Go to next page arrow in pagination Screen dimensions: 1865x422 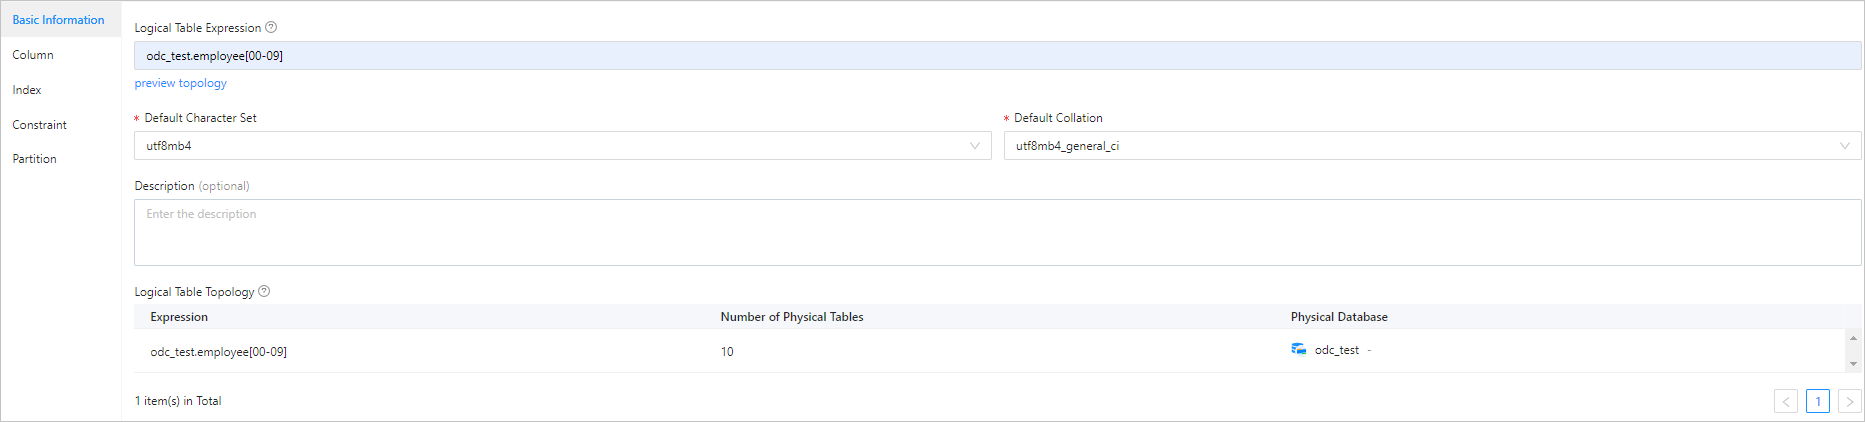[x=1849, y=401]
